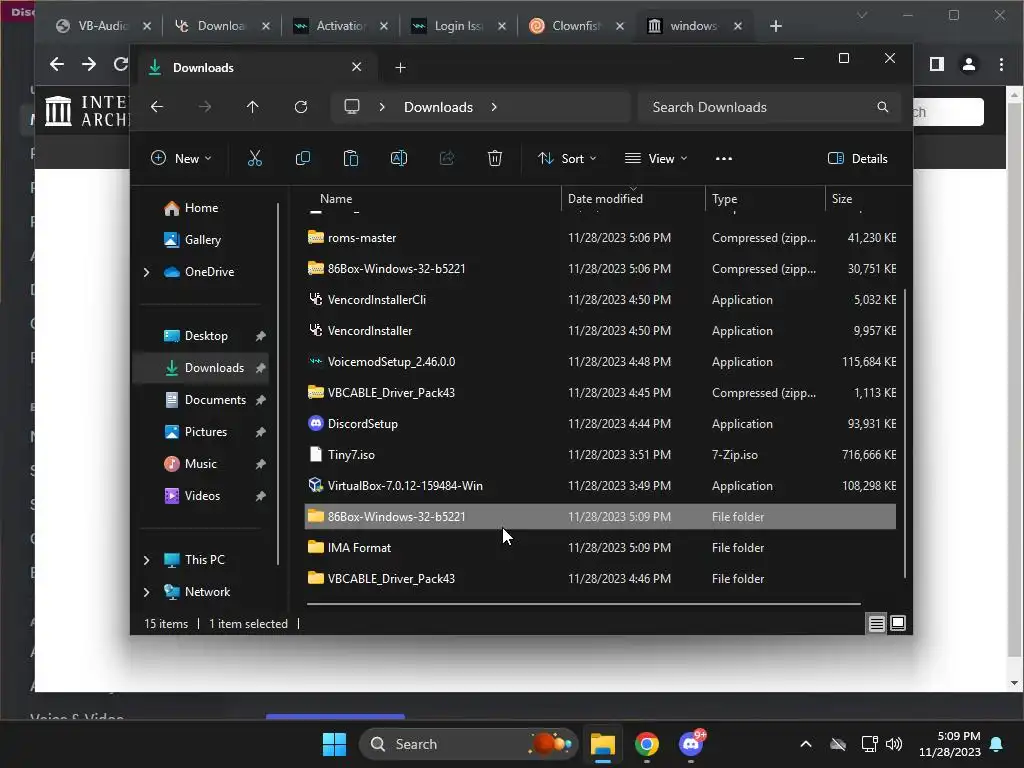Select the IMA Format folder
This screenshot has height=768, width=1024.
point(600,548)
